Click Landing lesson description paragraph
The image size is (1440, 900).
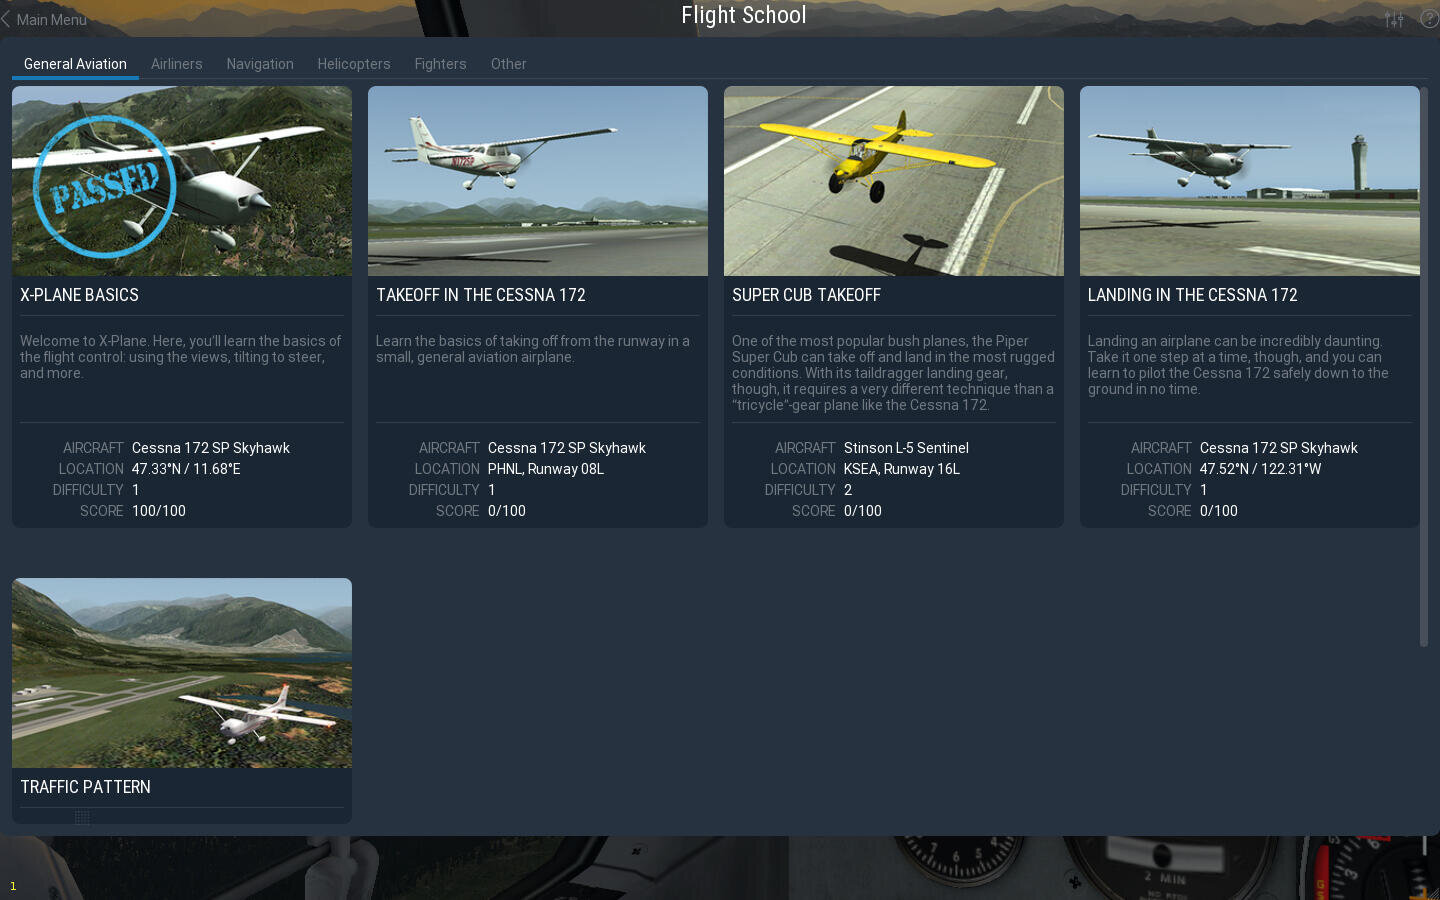(1238, 365)
